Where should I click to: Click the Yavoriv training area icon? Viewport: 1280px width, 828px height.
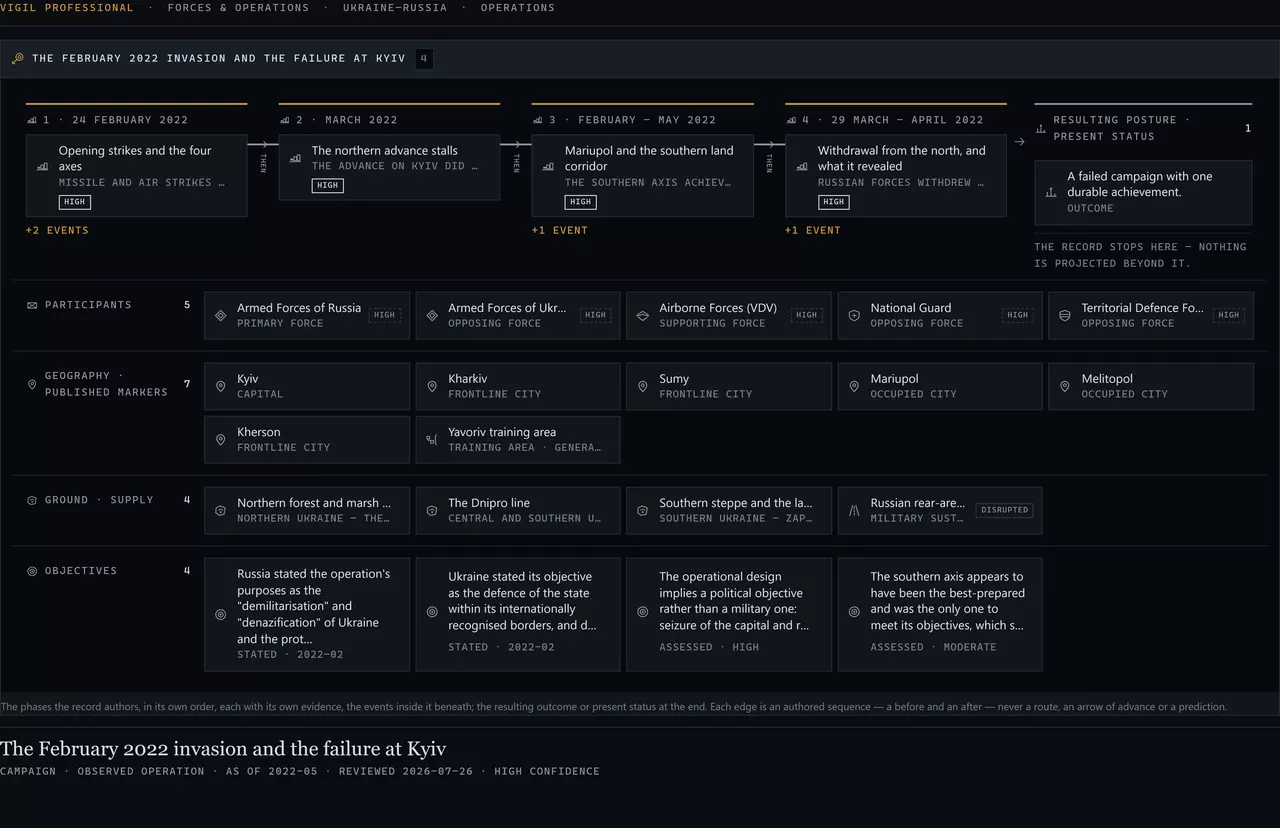click(432, 439)
